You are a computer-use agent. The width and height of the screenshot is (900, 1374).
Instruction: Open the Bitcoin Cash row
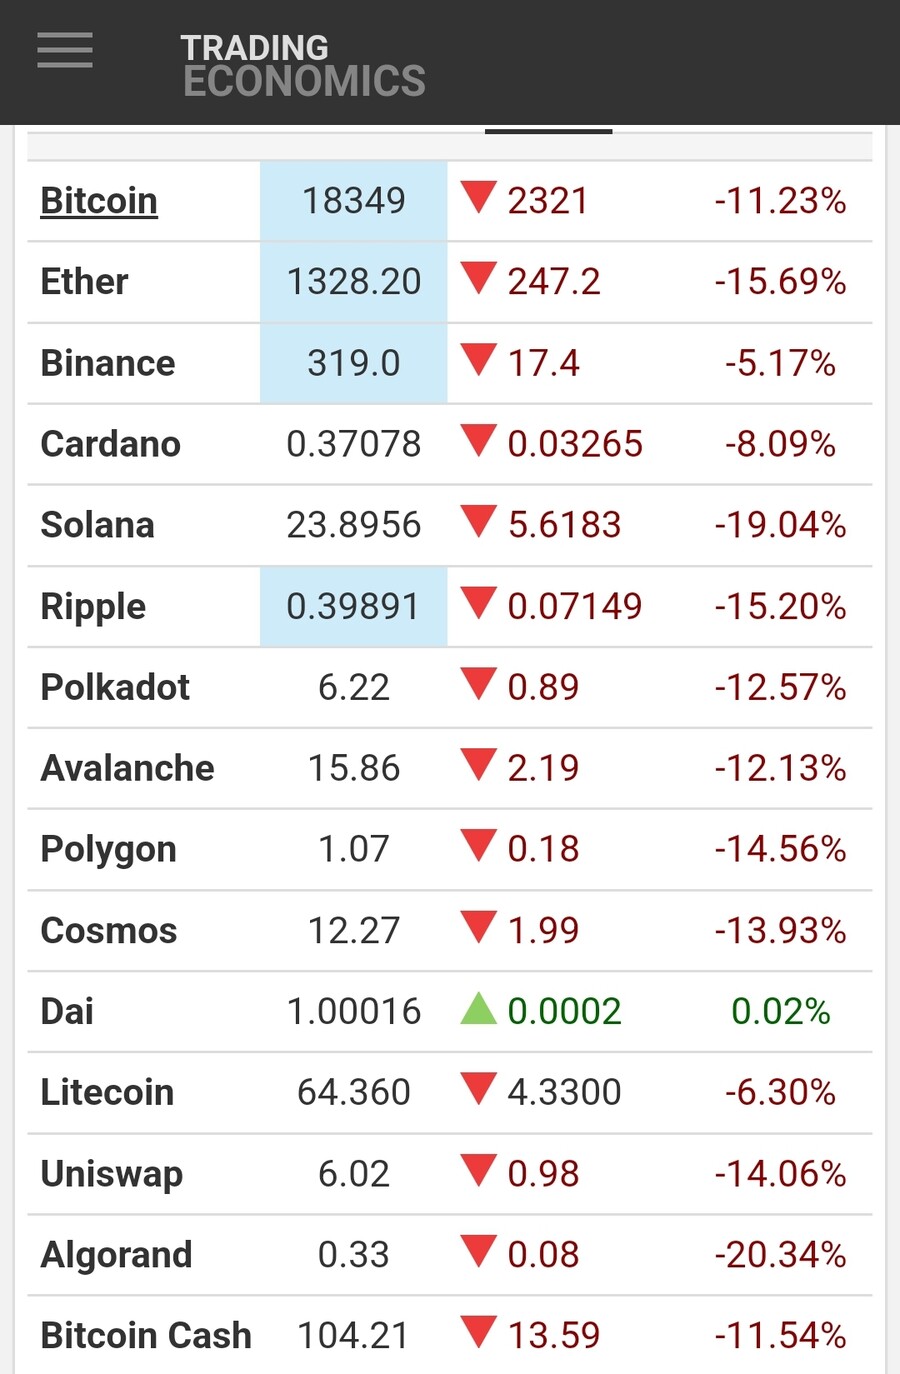pyautogui.click(x=146, y=1336)
